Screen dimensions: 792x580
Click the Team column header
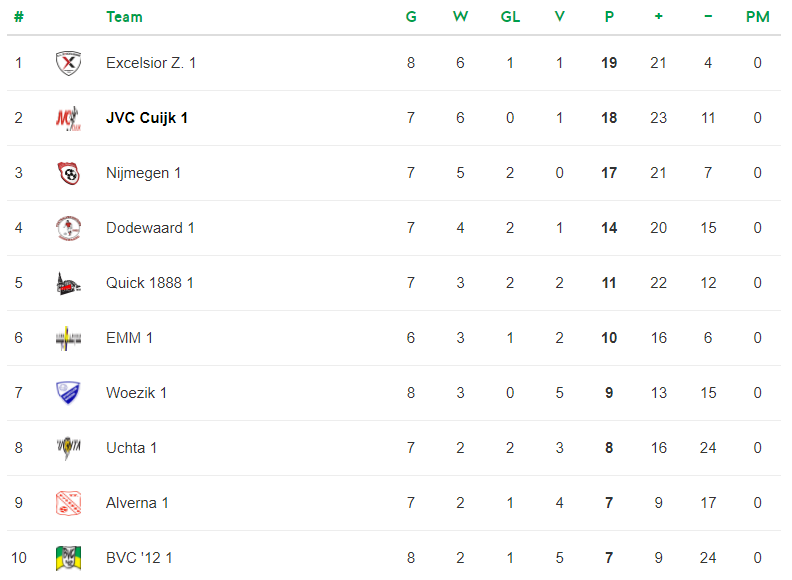pyautogui.click(x=124, y=17)
